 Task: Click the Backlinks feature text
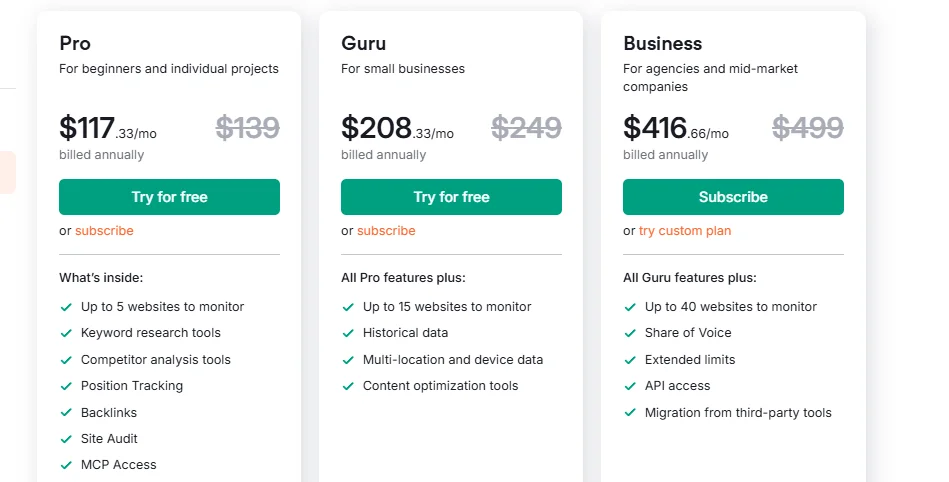pos(109,412)
